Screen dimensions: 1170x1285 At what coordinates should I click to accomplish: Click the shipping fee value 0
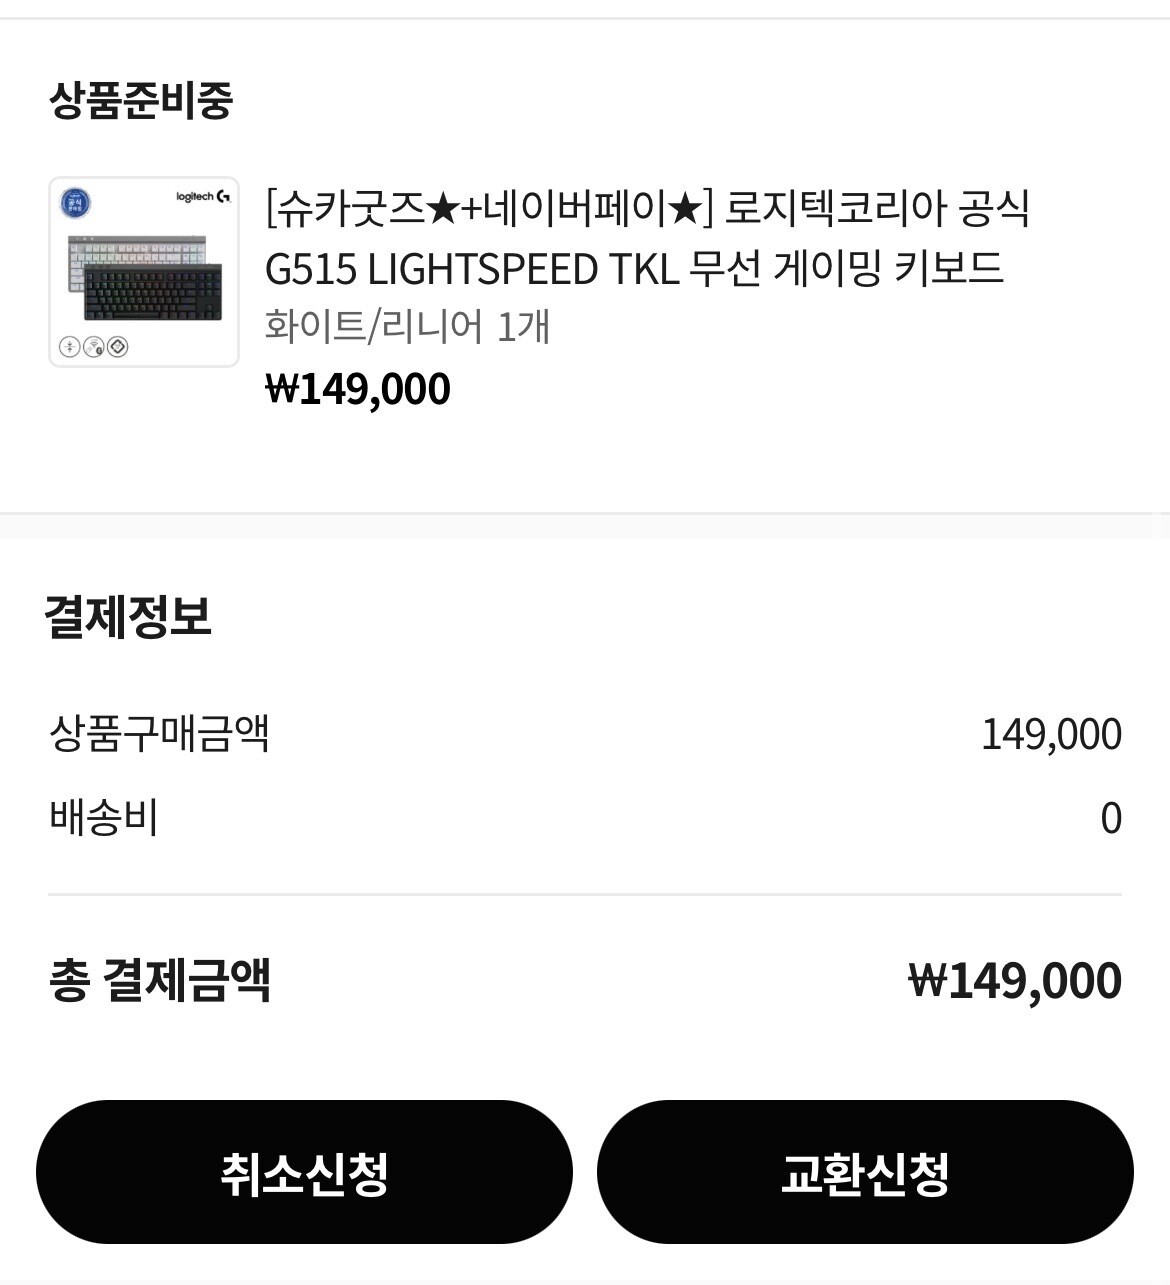click(x=1111, y=818)
